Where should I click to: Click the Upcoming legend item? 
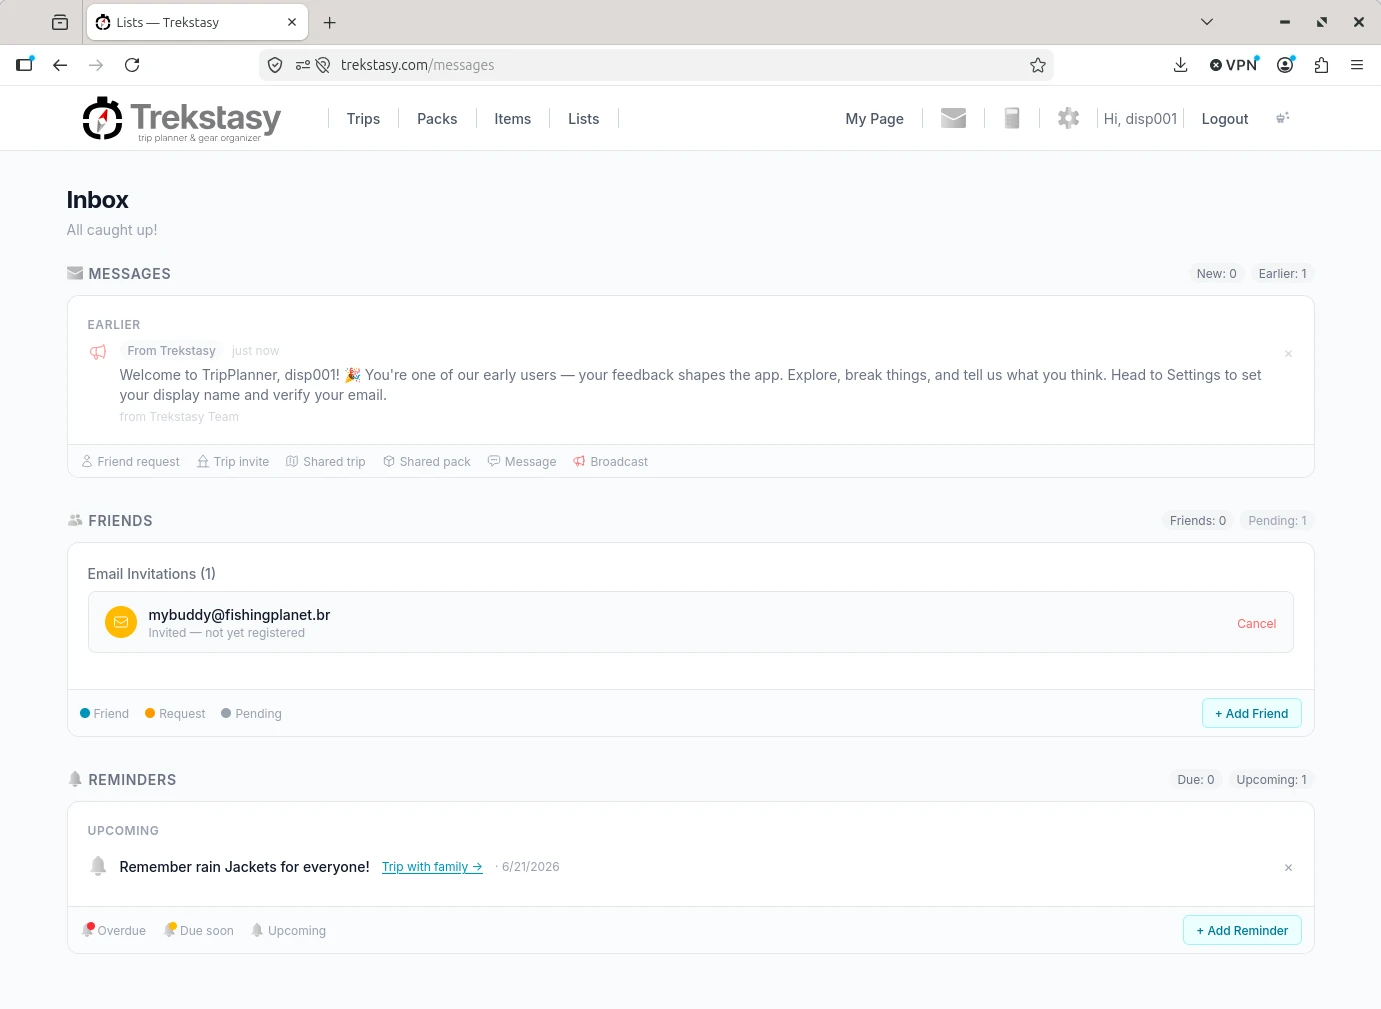pos(289,931)
